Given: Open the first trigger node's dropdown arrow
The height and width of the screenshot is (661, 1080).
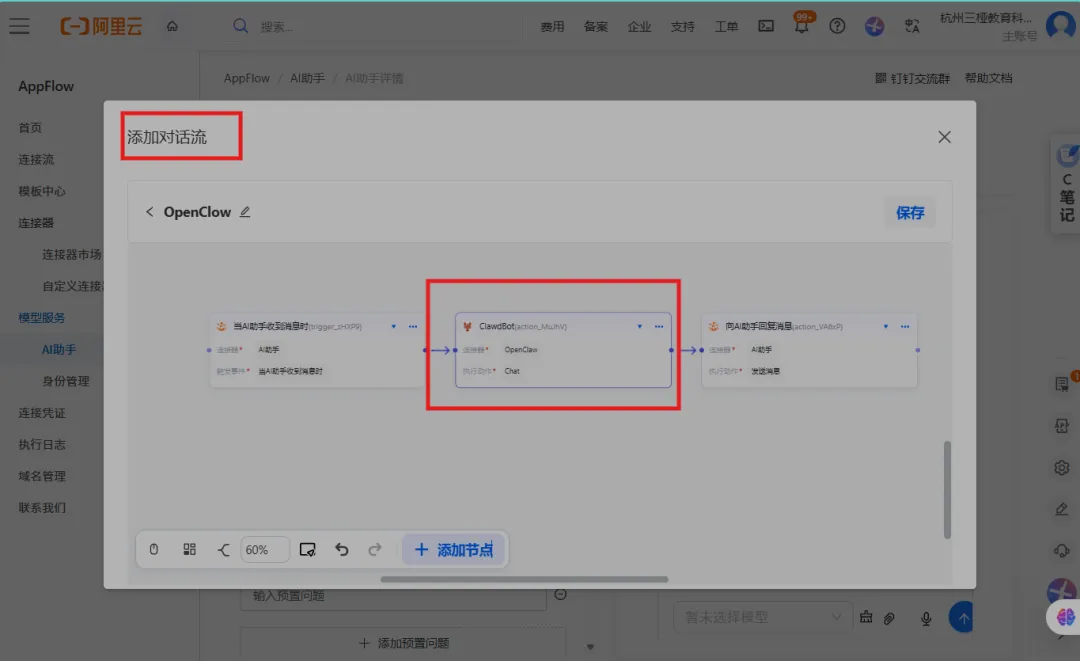Looking at the screenshot, I should click(395, 326).
